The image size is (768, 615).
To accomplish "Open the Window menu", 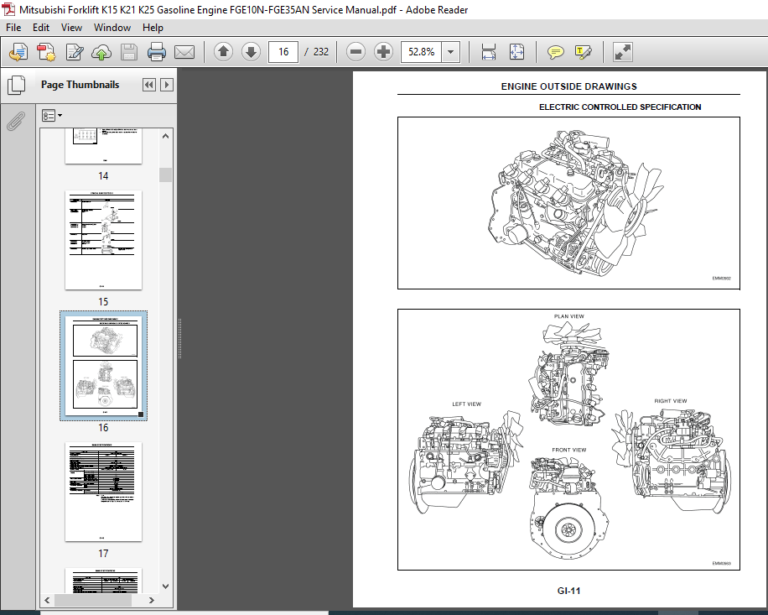I will (112, 27).
